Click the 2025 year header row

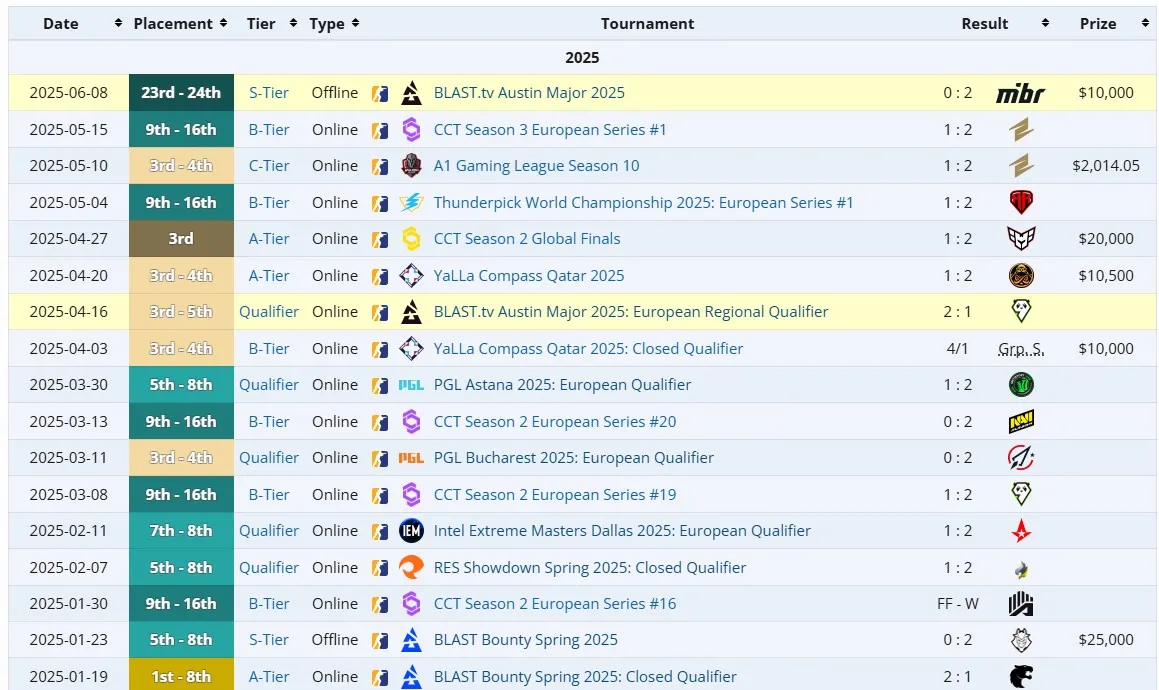582,58
